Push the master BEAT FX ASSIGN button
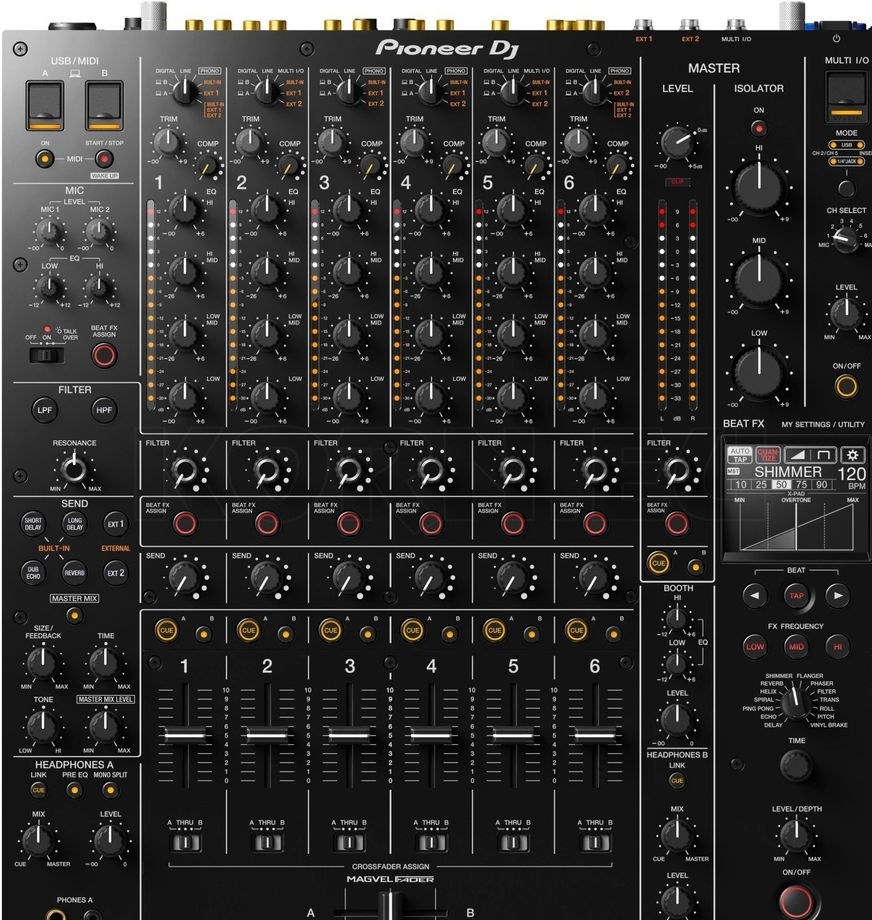872x920 pixels. point(676,522)
